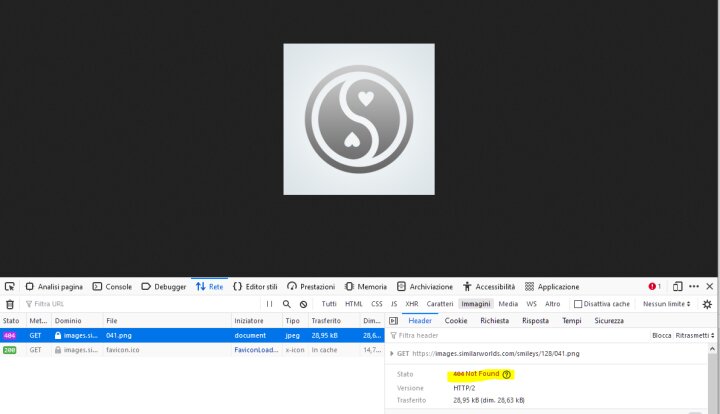
Task: Open the Richiesta details tab
Action: 495,320
